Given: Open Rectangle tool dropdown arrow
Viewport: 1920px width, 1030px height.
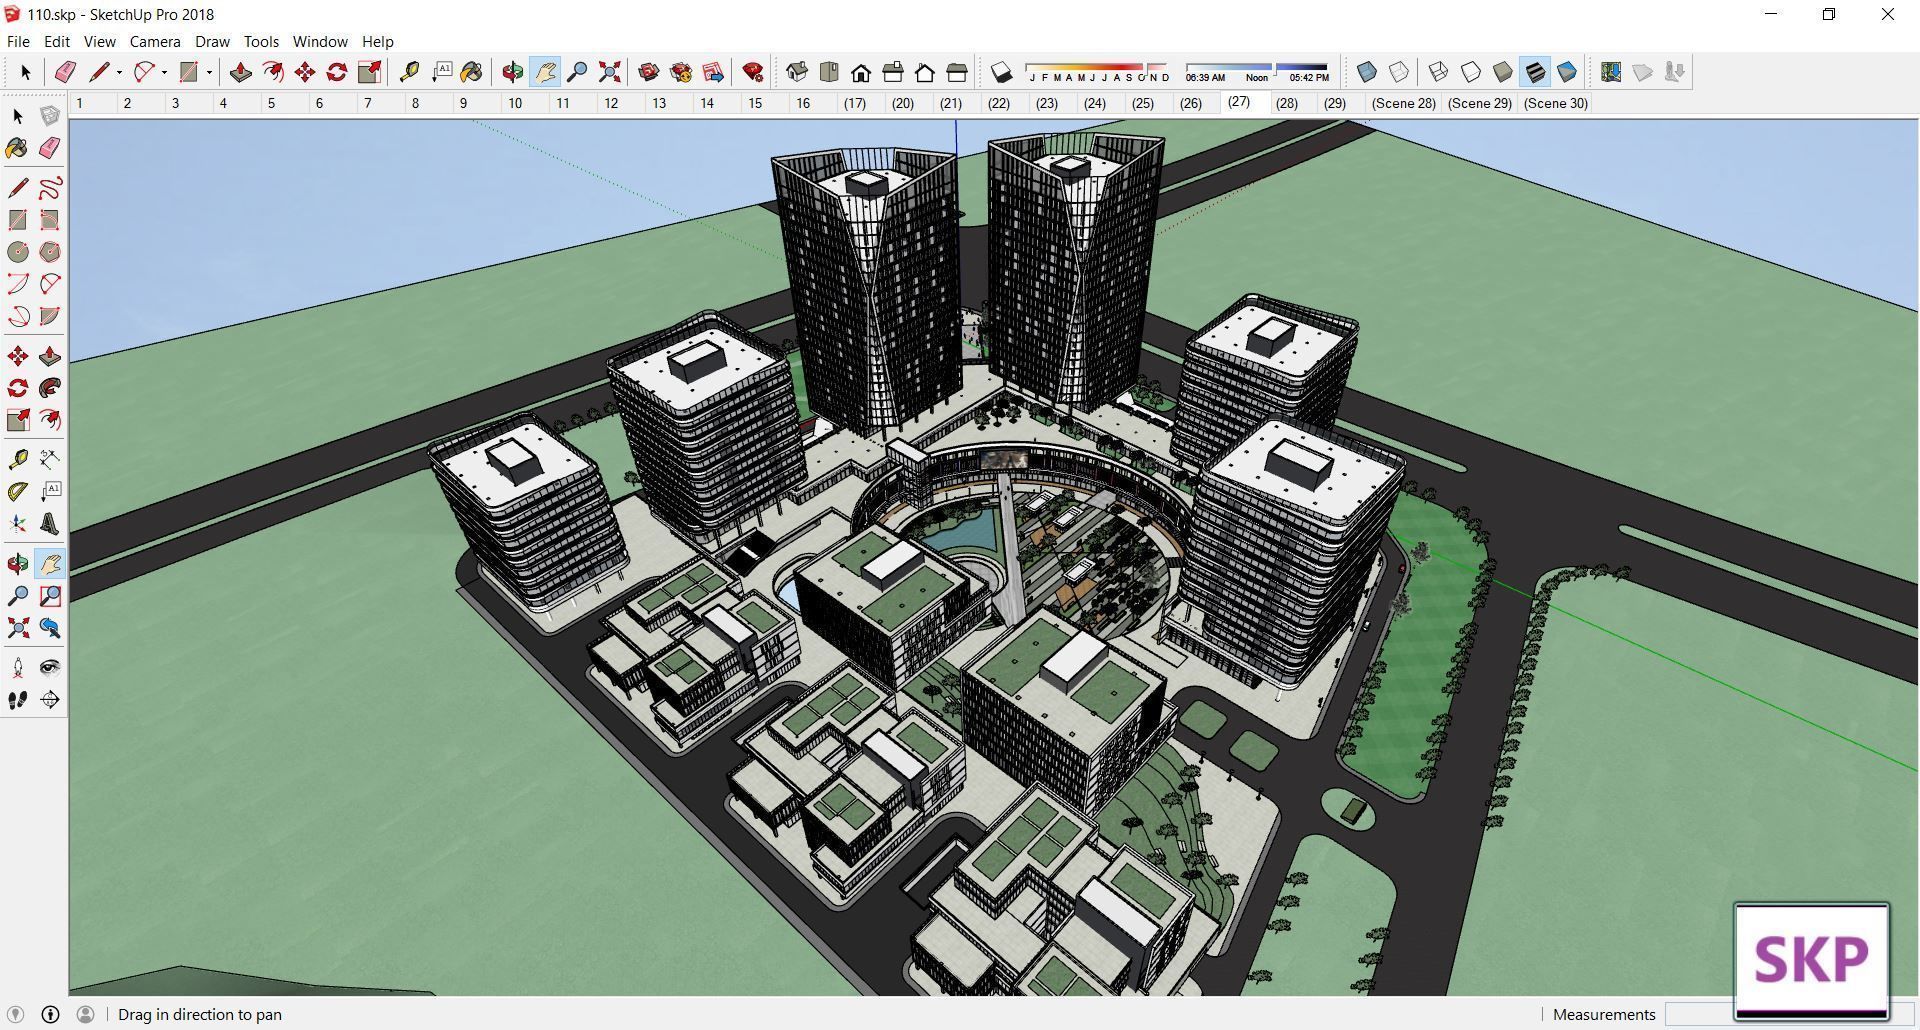Looking at the screenshot, I should tap(209, 72).
